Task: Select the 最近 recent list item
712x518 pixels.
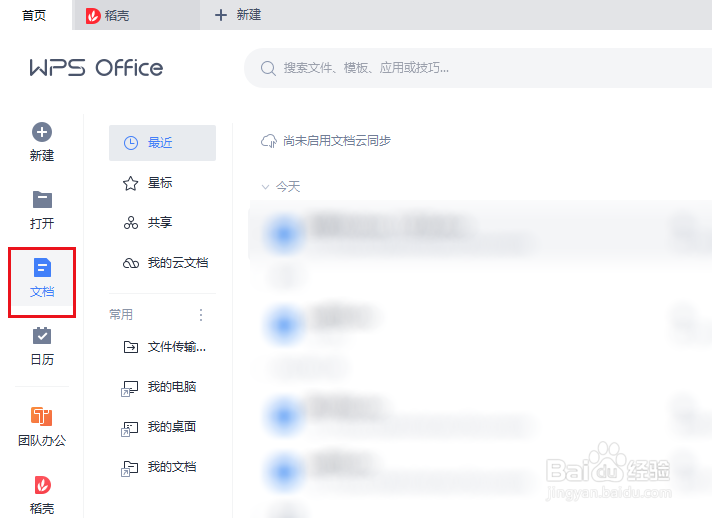Action: tap(162, 143)
